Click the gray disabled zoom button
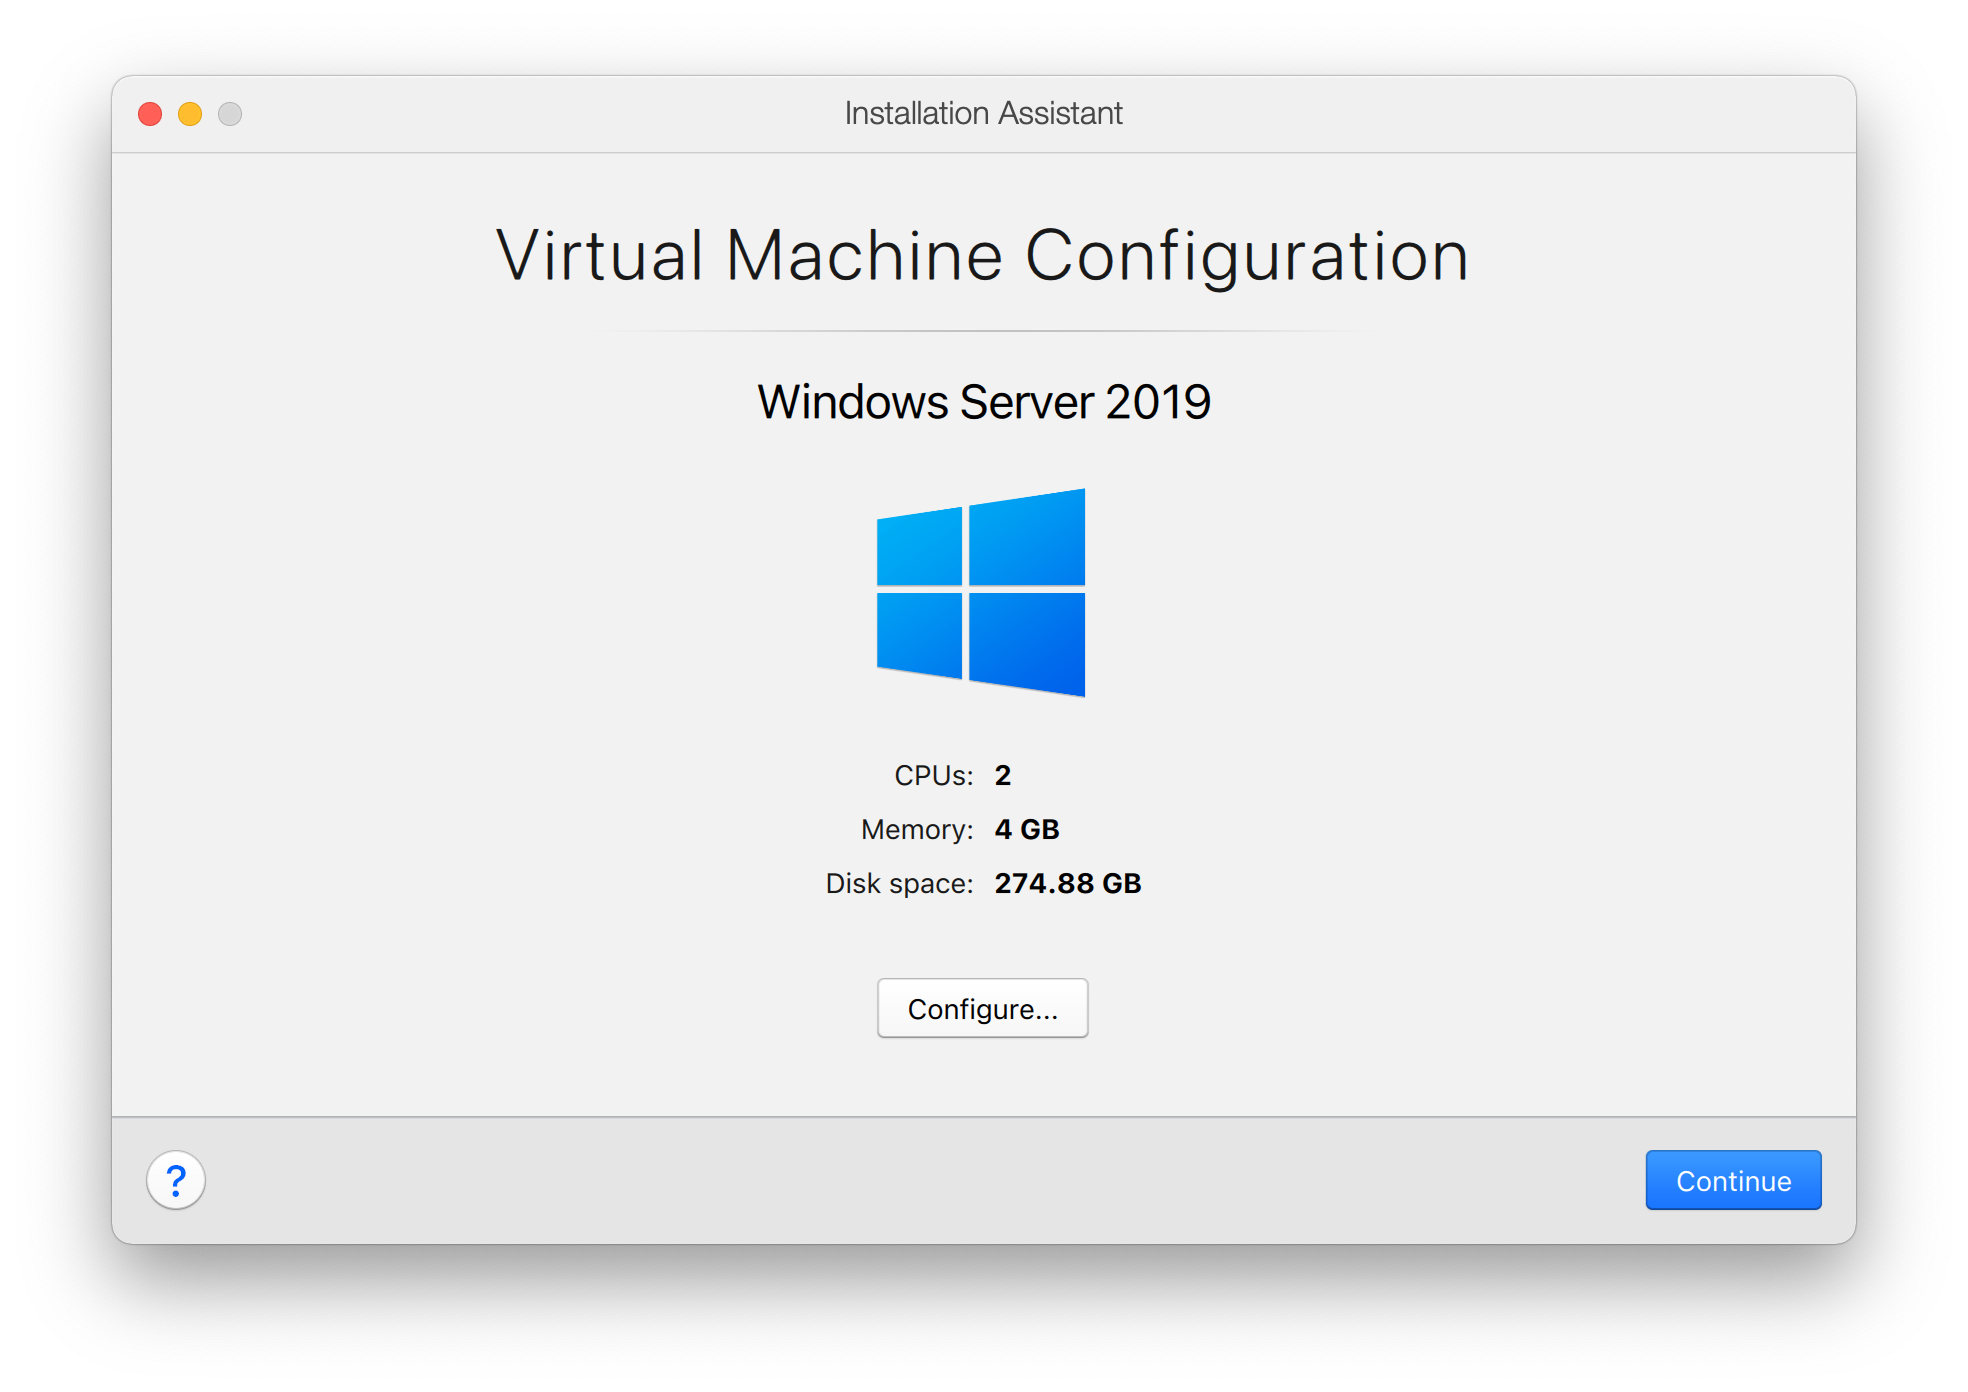Viewport: 1968px width, 1392px height. click(230, 114)
